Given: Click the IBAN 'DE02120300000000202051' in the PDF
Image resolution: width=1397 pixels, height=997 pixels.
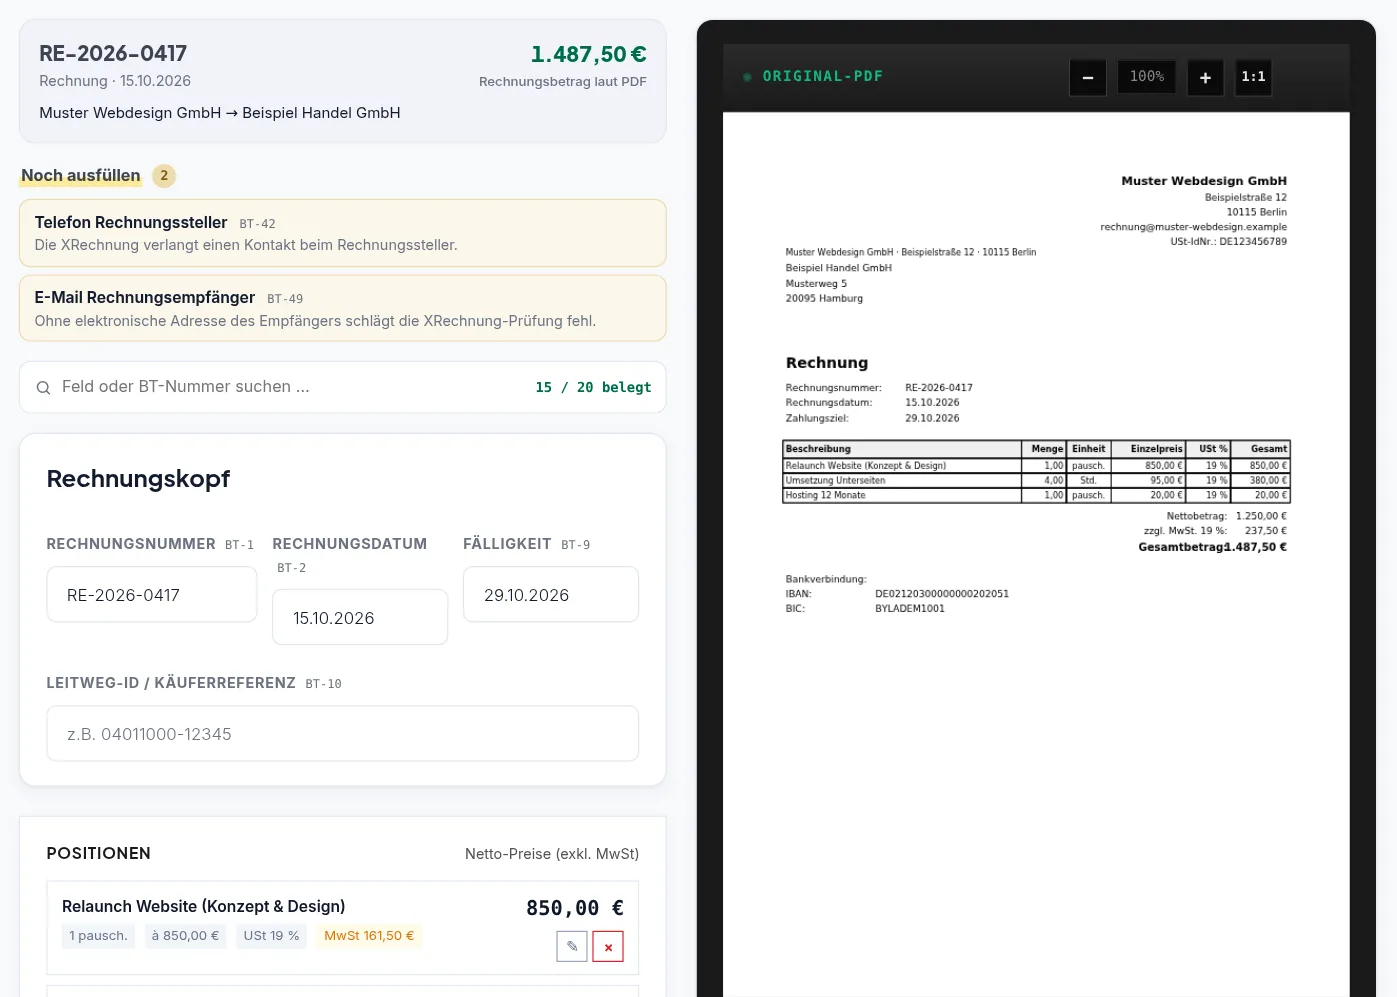Looking at the screenshot, I should (942, 594).
